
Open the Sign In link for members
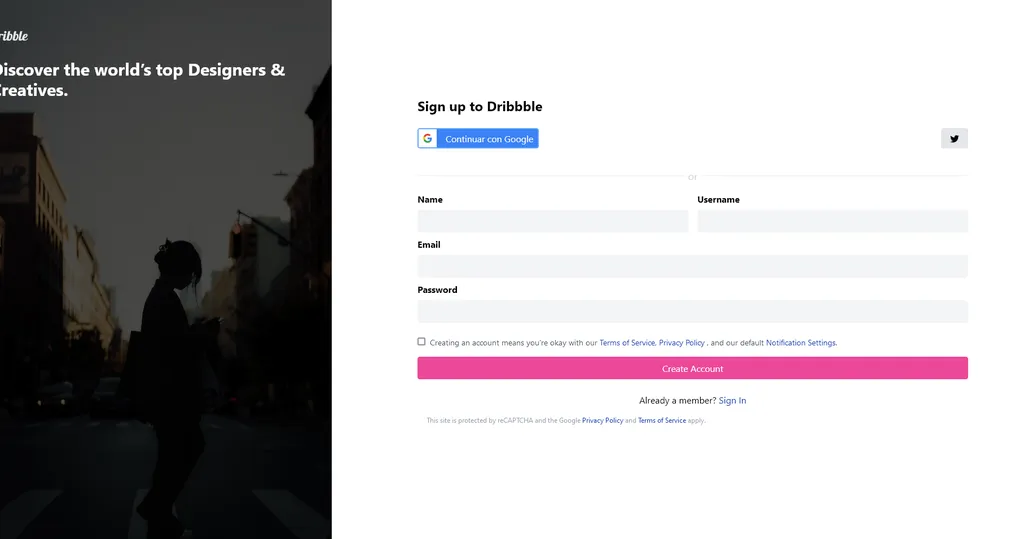pyautogui.click(x=732, y=400)
